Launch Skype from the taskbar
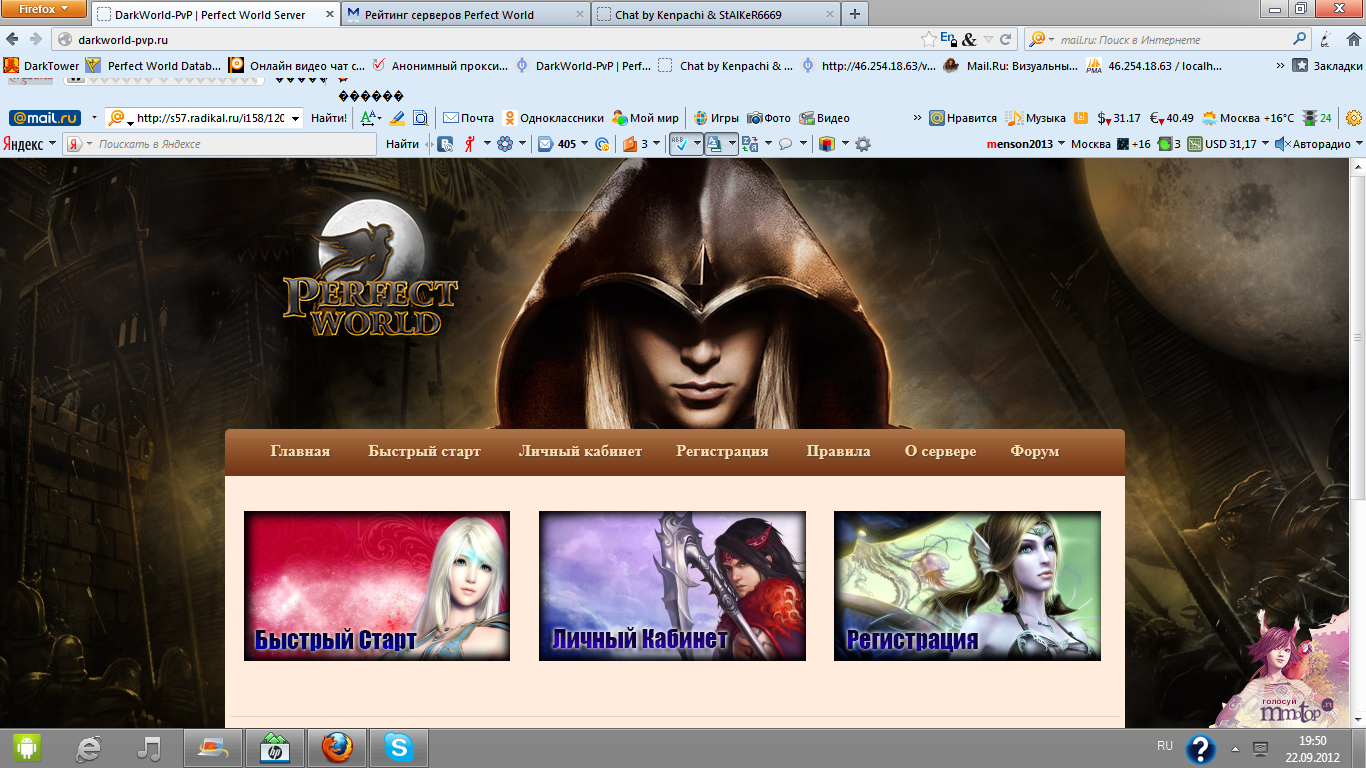This screenshot has height=768, width=1366. click(399, 748)
